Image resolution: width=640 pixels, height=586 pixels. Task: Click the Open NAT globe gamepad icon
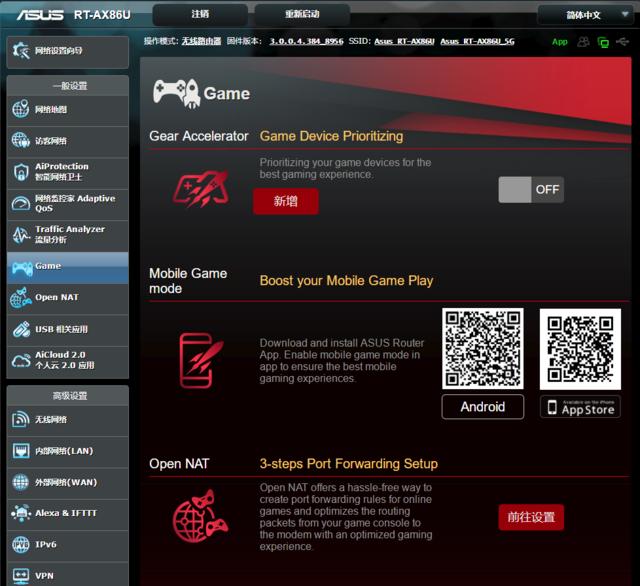200,516
